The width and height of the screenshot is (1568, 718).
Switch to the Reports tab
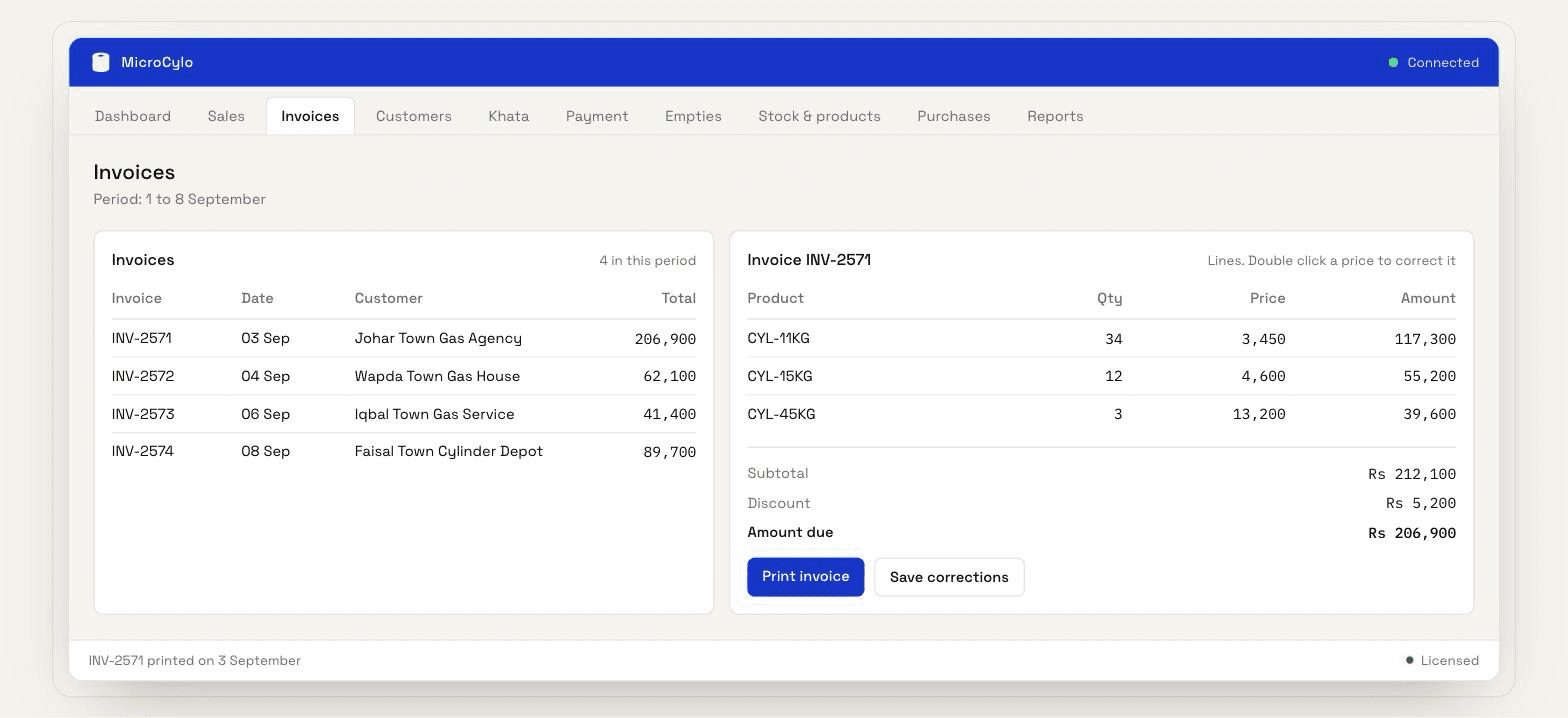[1055, 116]
